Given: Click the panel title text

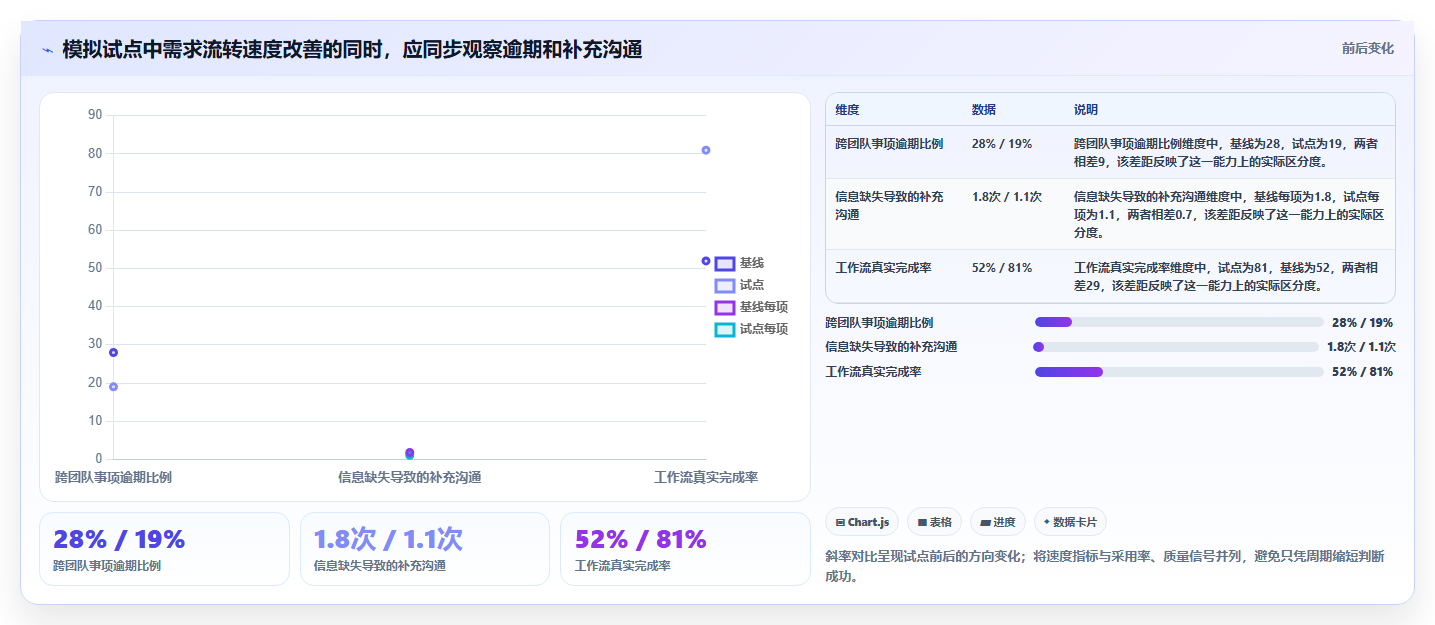Looking at the screenshot, I should 352,50.
